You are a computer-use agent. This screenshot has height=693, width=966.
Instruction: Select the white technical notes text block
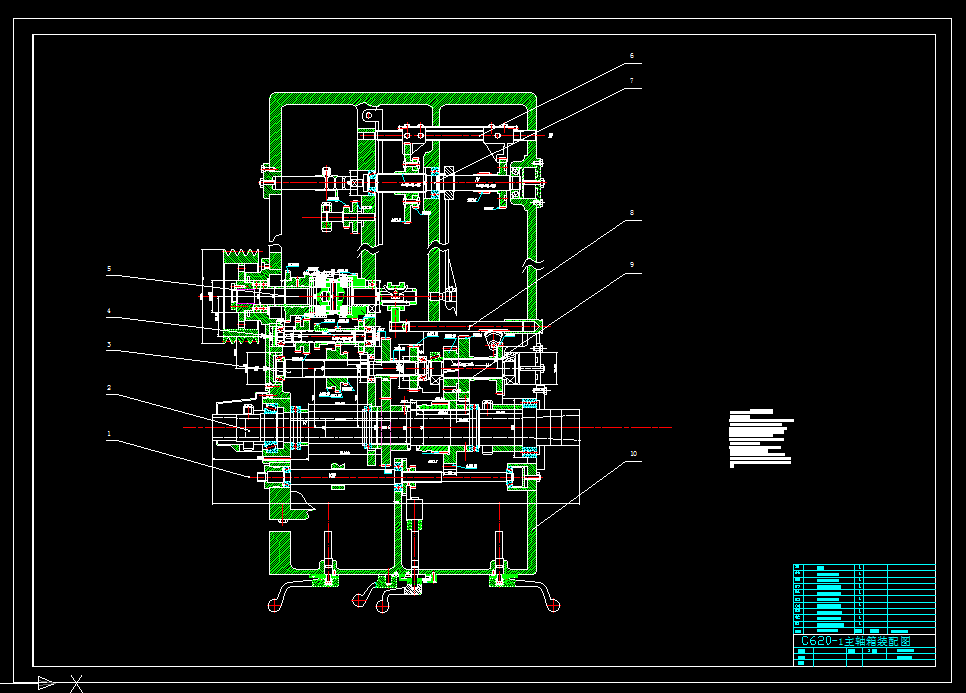[761, 439]
